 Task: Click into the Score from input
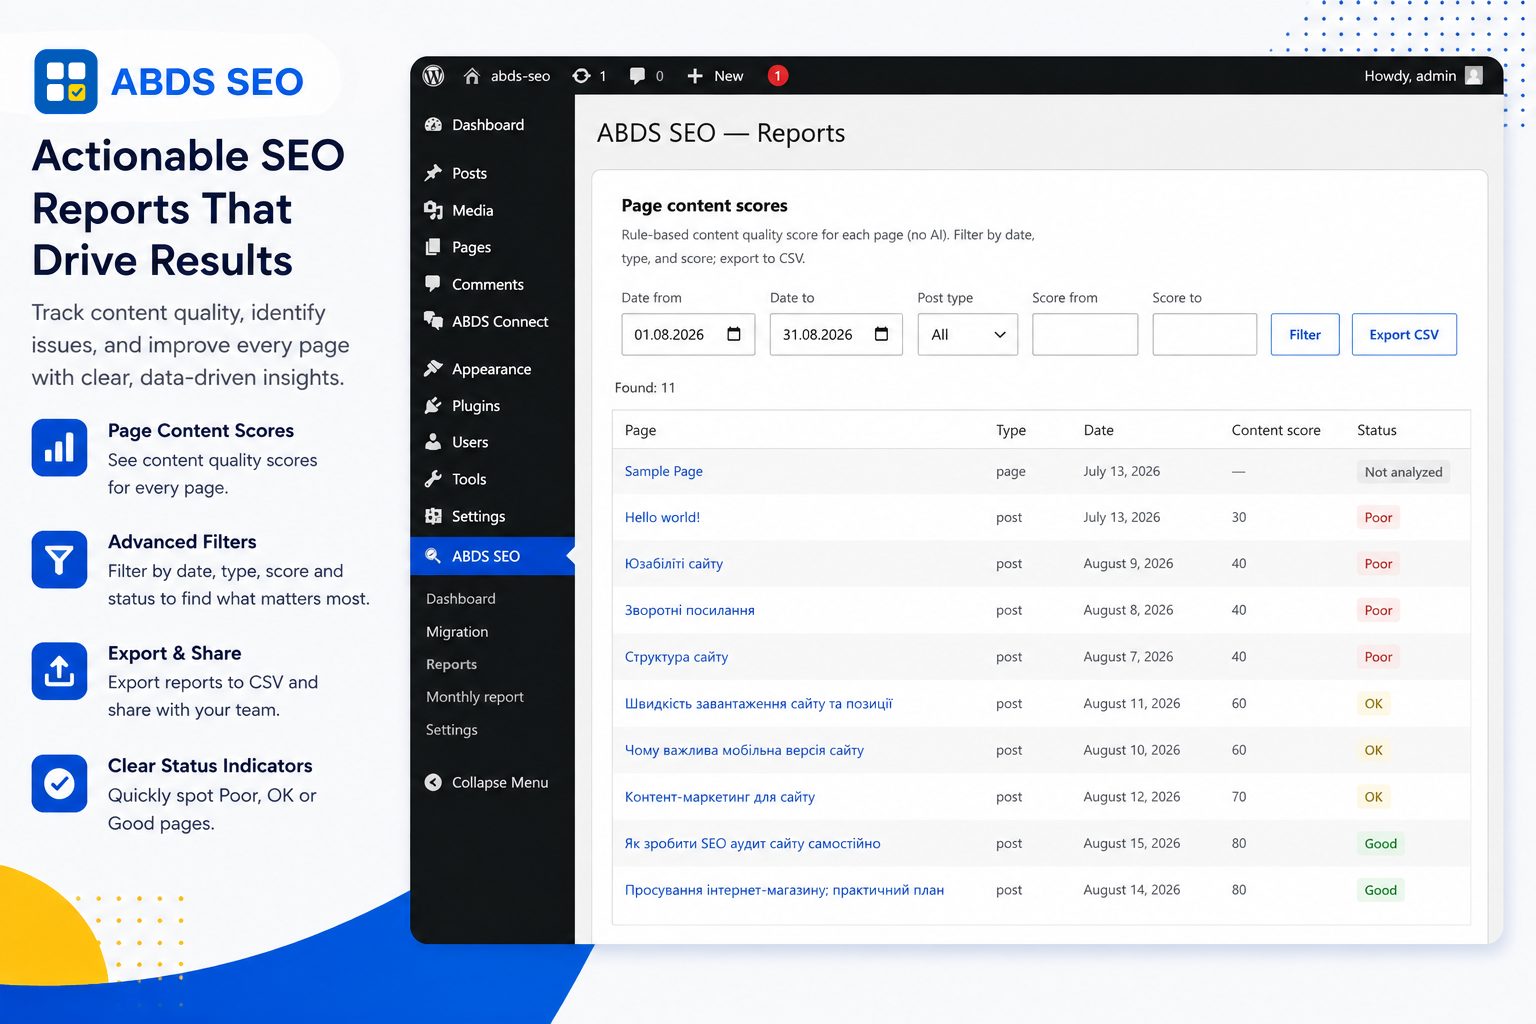click(1085, 335)
